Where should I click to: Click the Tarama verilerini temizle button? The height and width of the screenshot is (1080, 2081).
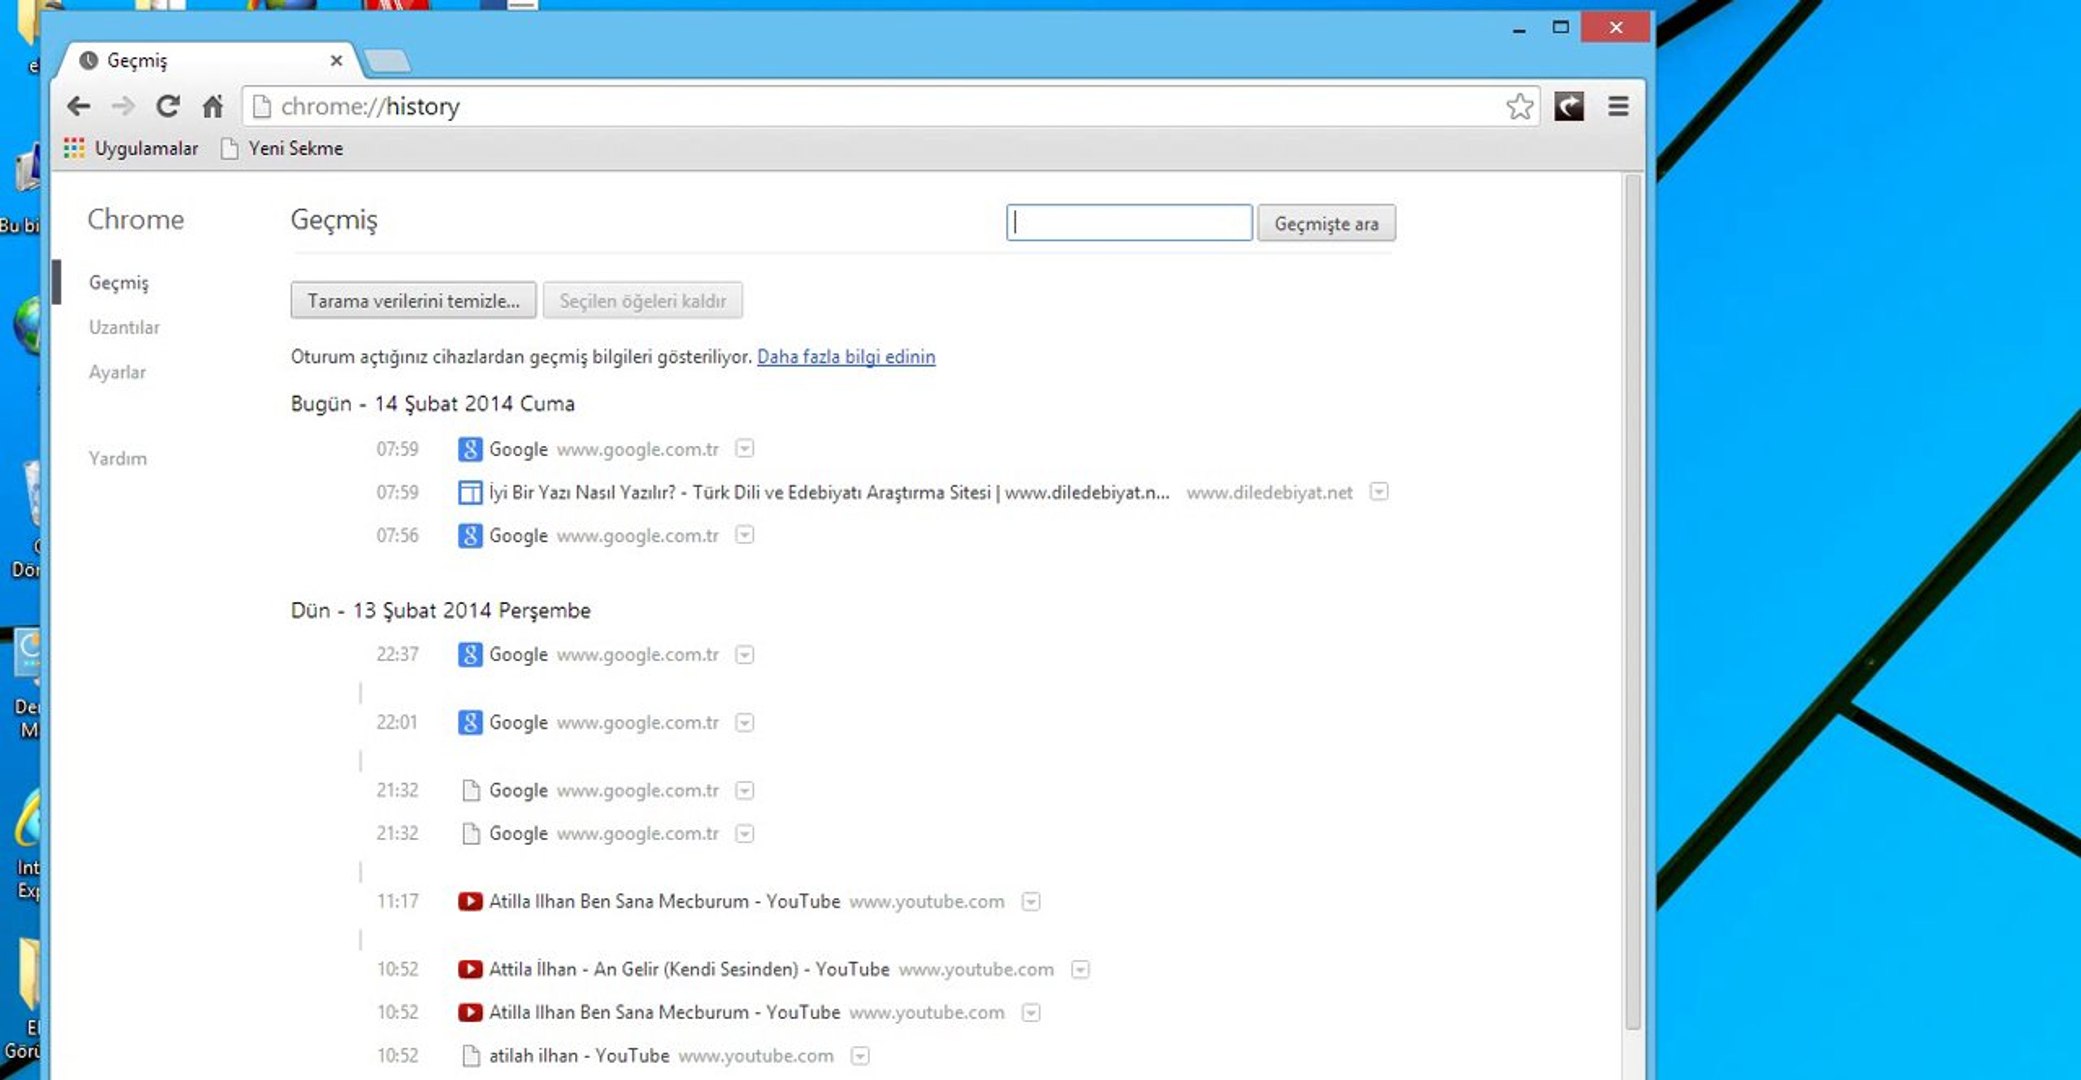pos(413,301)
